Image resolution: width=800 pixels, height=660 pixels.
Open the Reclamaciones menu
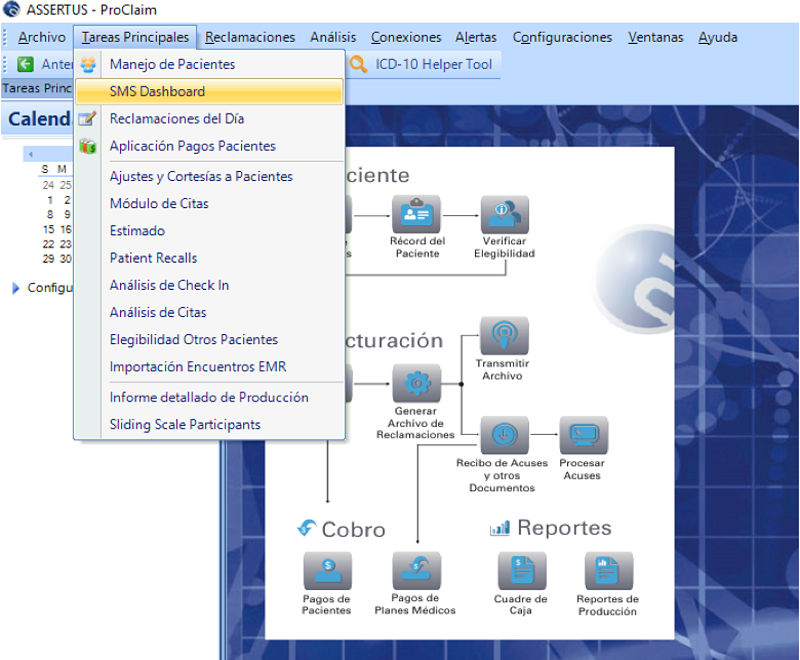[250, 37]
